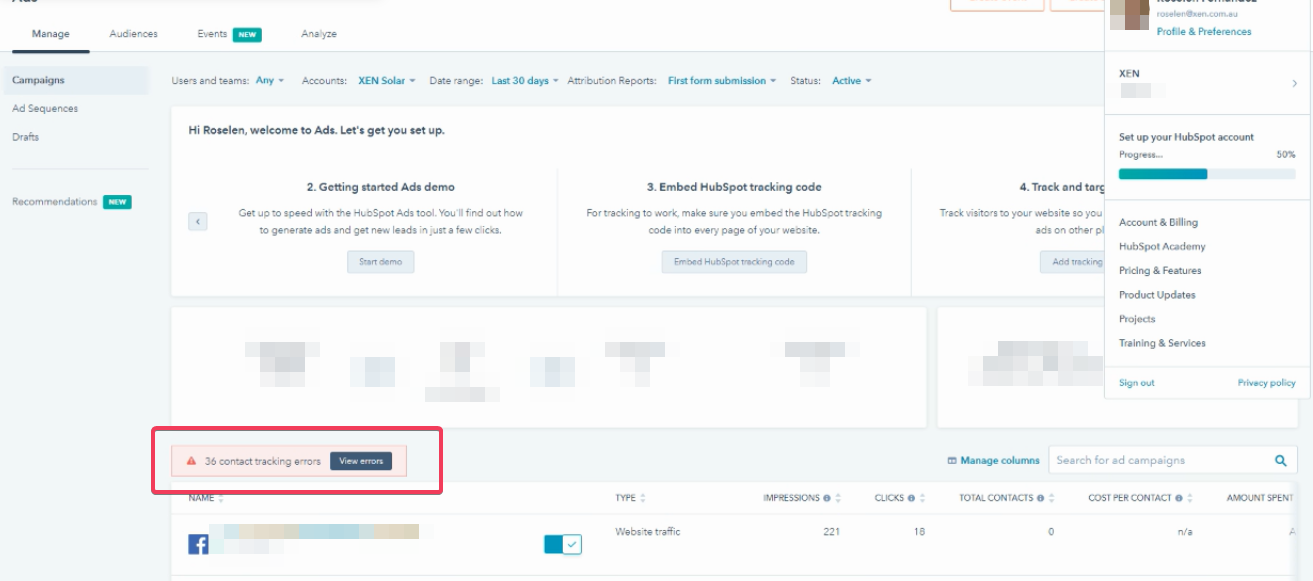Switch to the Audiences tab

134,34
